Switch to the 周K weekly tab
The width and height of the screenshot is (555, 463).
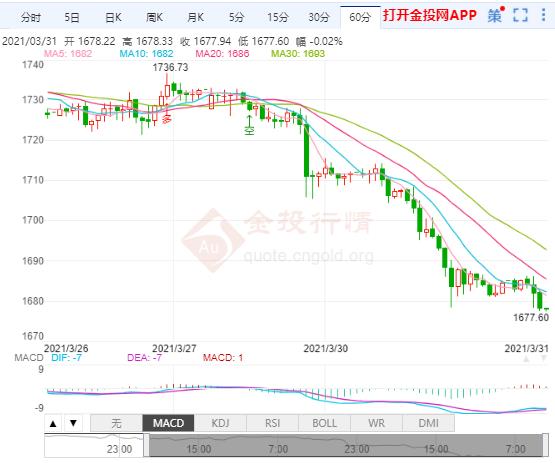point(155,17)
